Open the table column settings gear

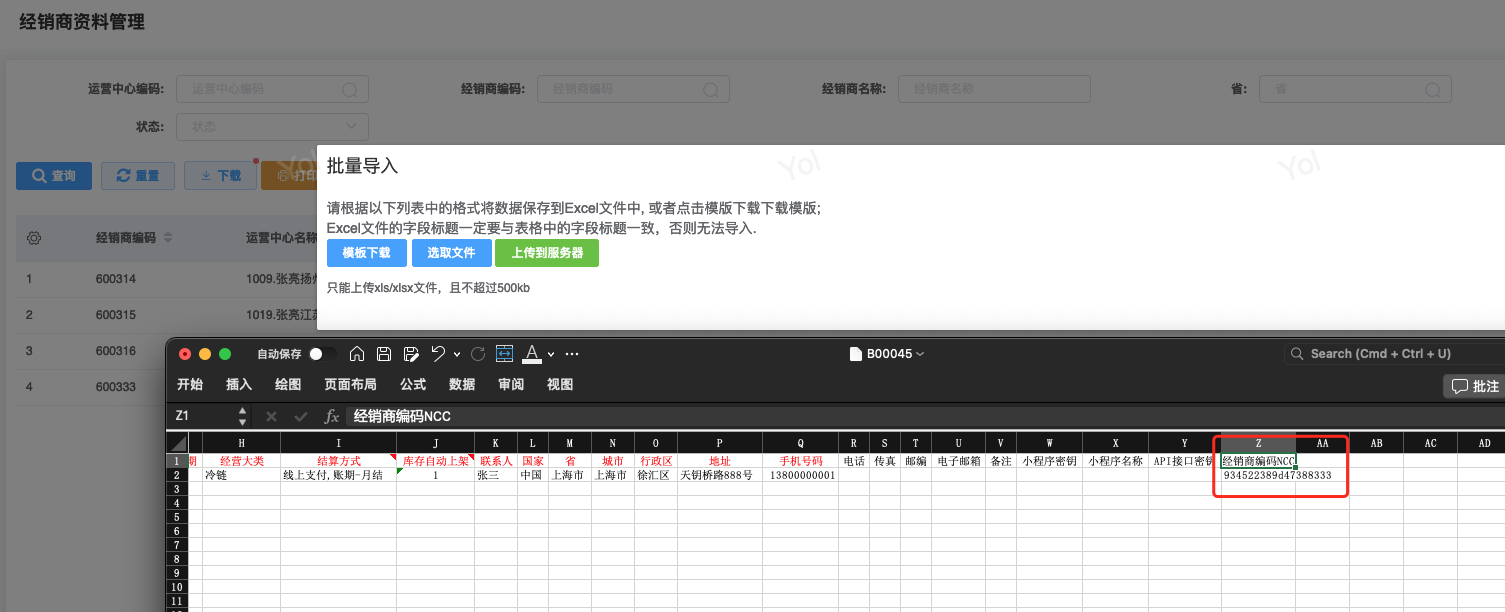[34, 238]
